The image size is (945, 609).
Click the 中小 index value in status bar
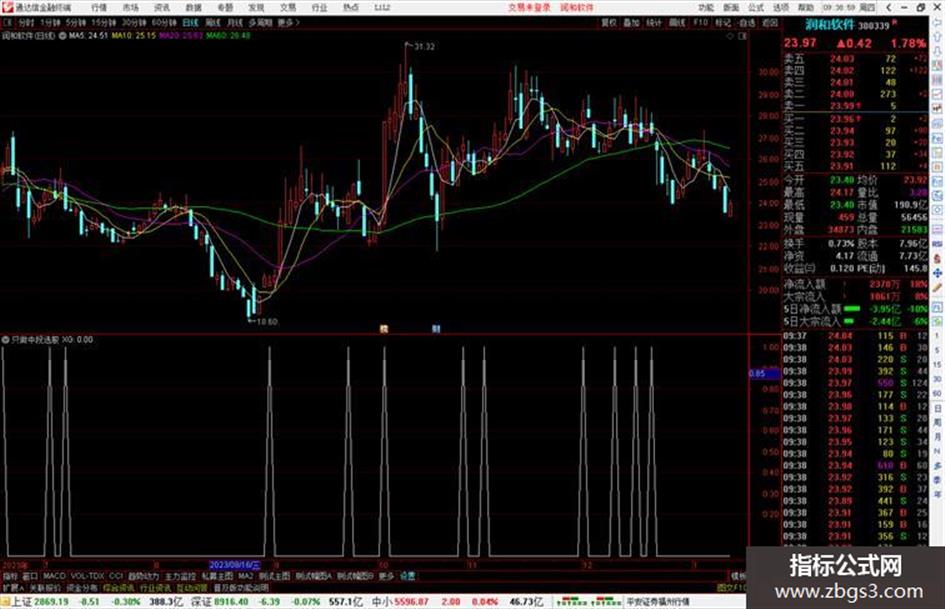(x=413, y=602)
